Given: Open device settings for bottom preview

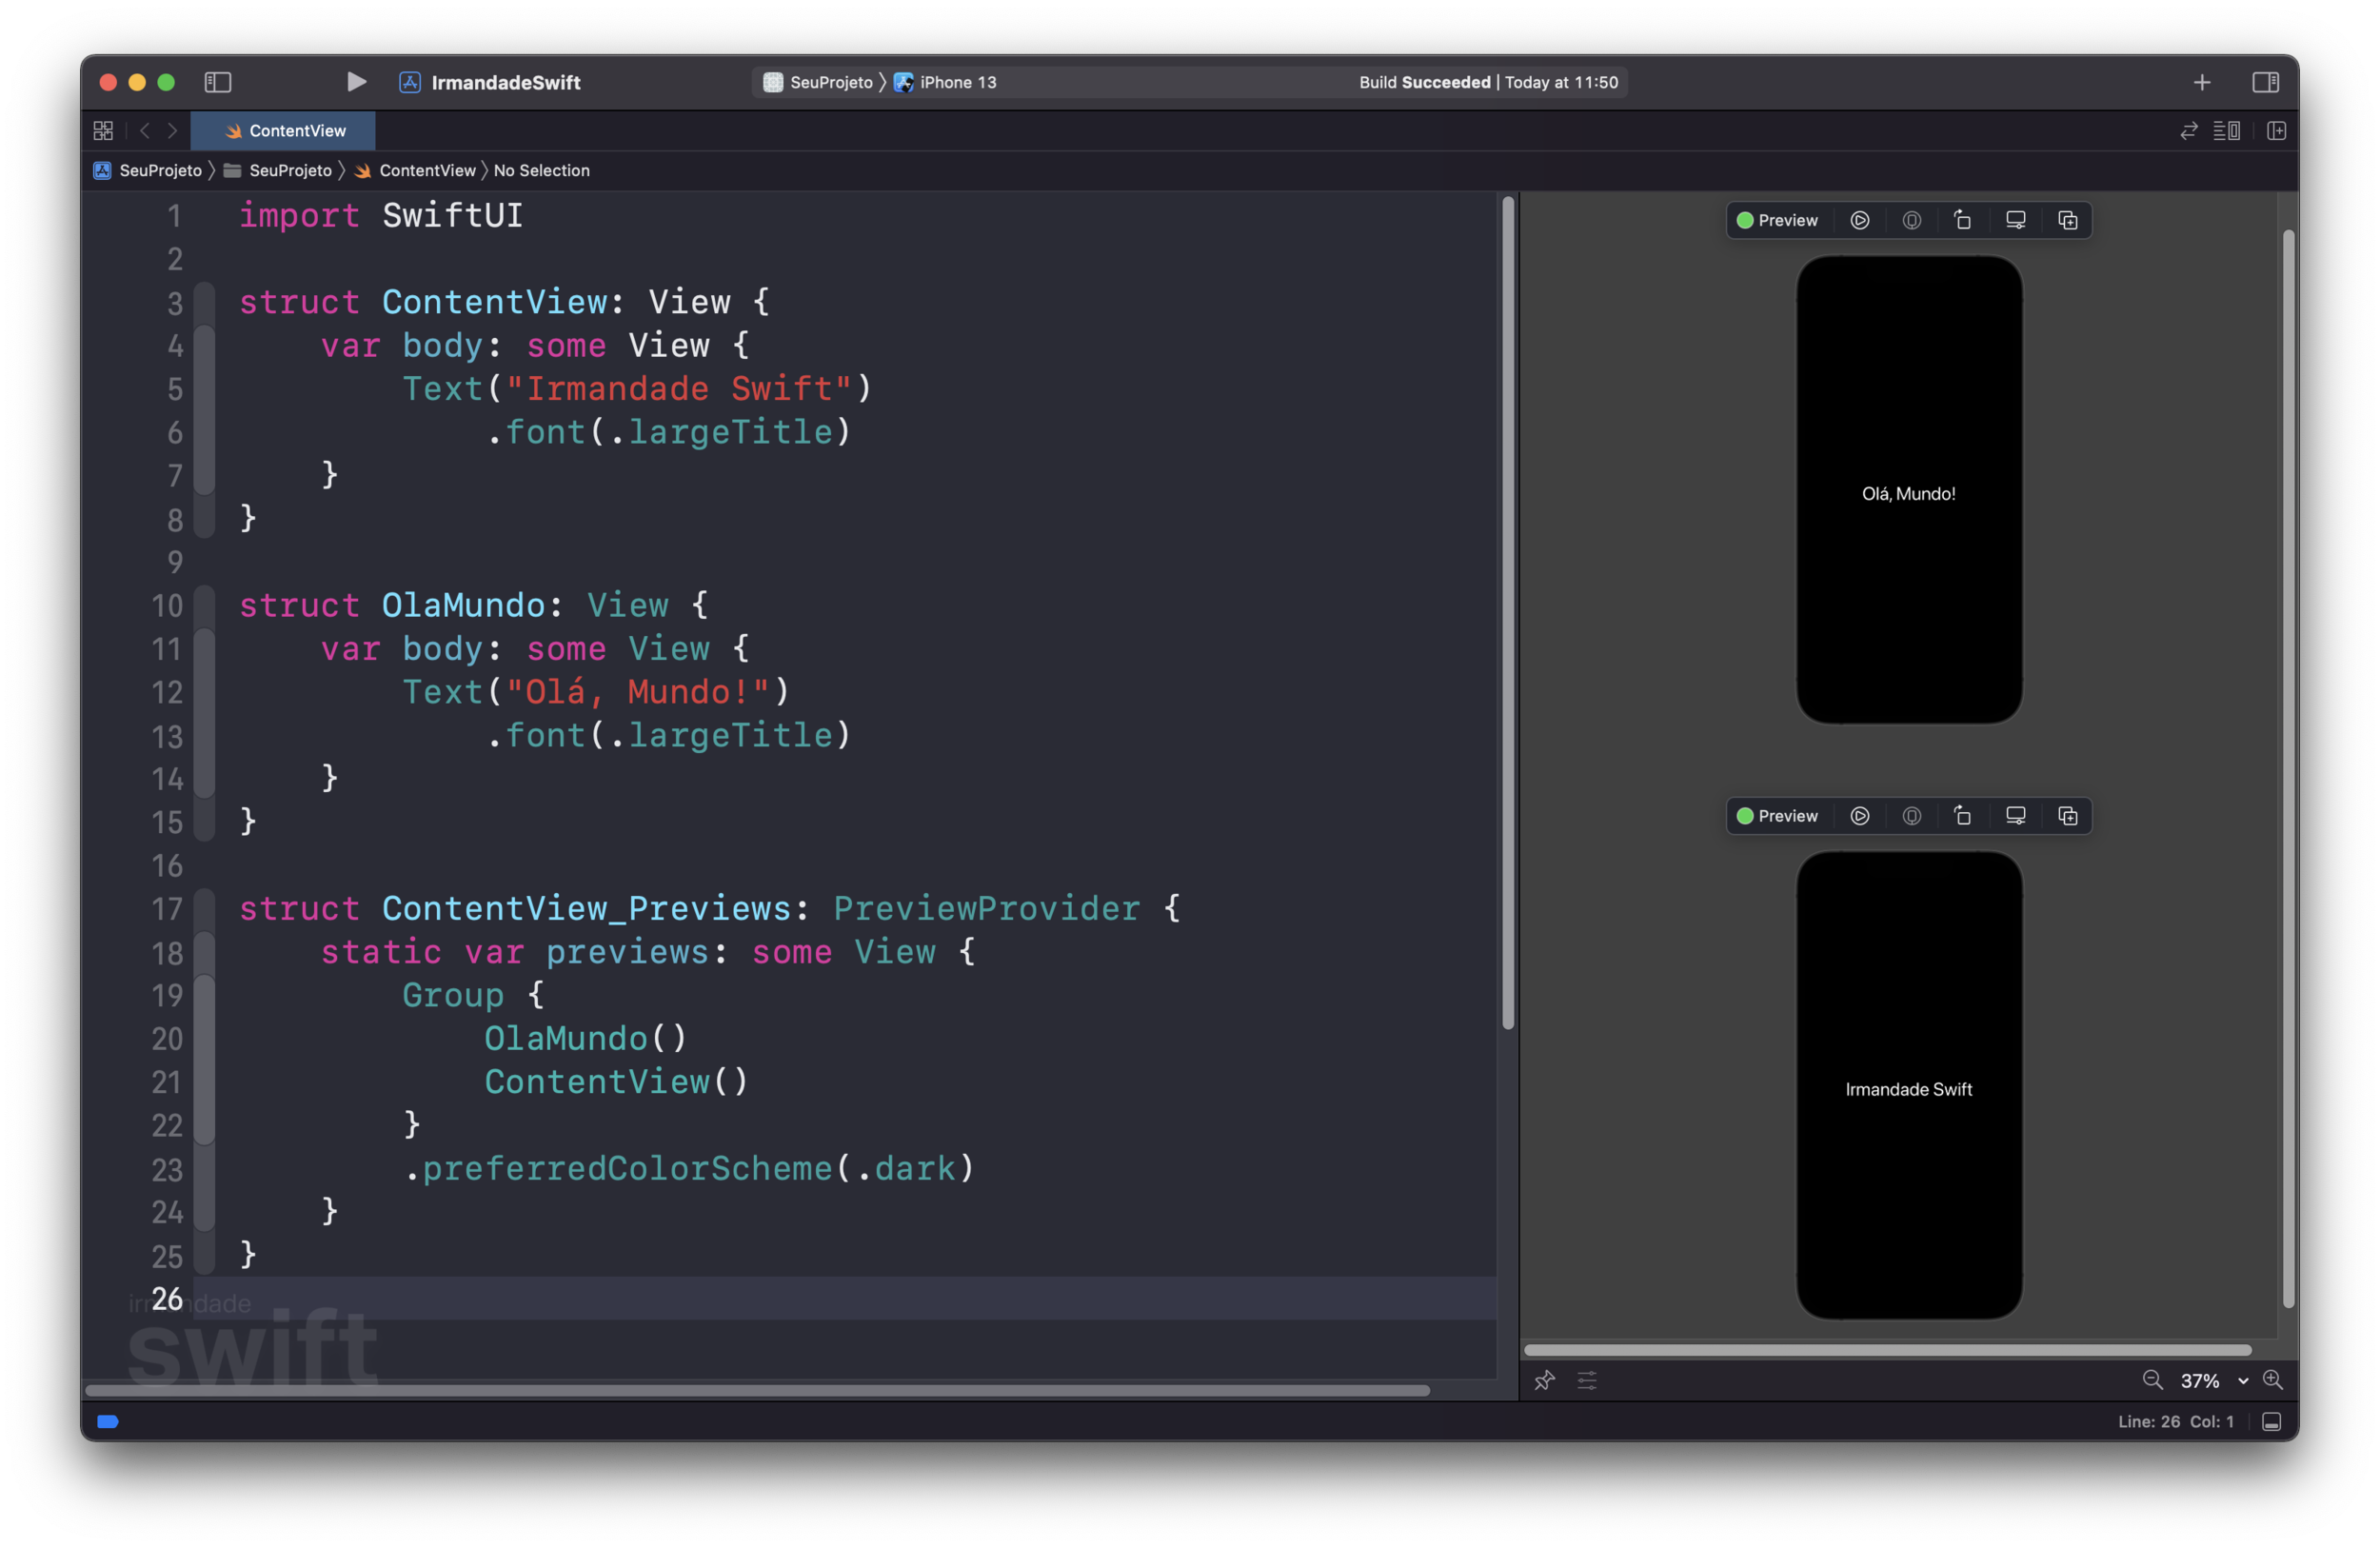Looking at the screenshot, I should (x=2015, y=816).
